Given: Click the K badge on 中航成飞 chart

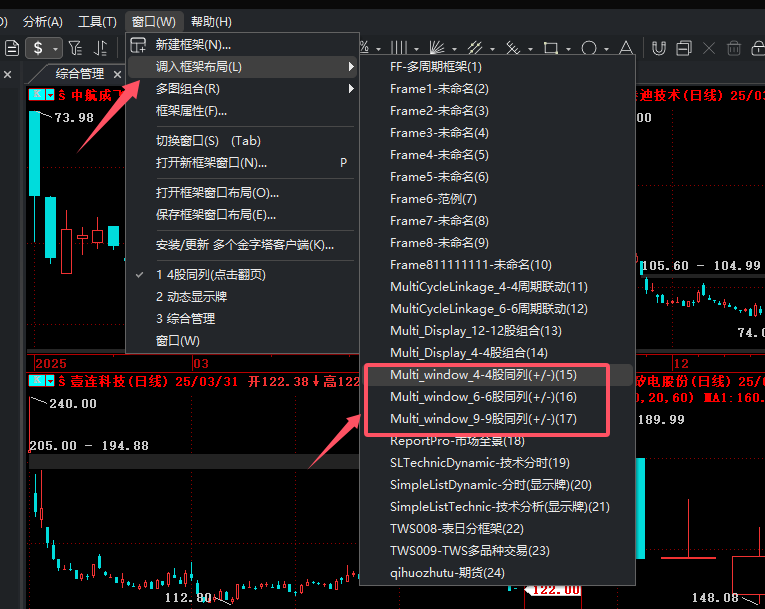Looking at the screenshot, I should point(37,95).
